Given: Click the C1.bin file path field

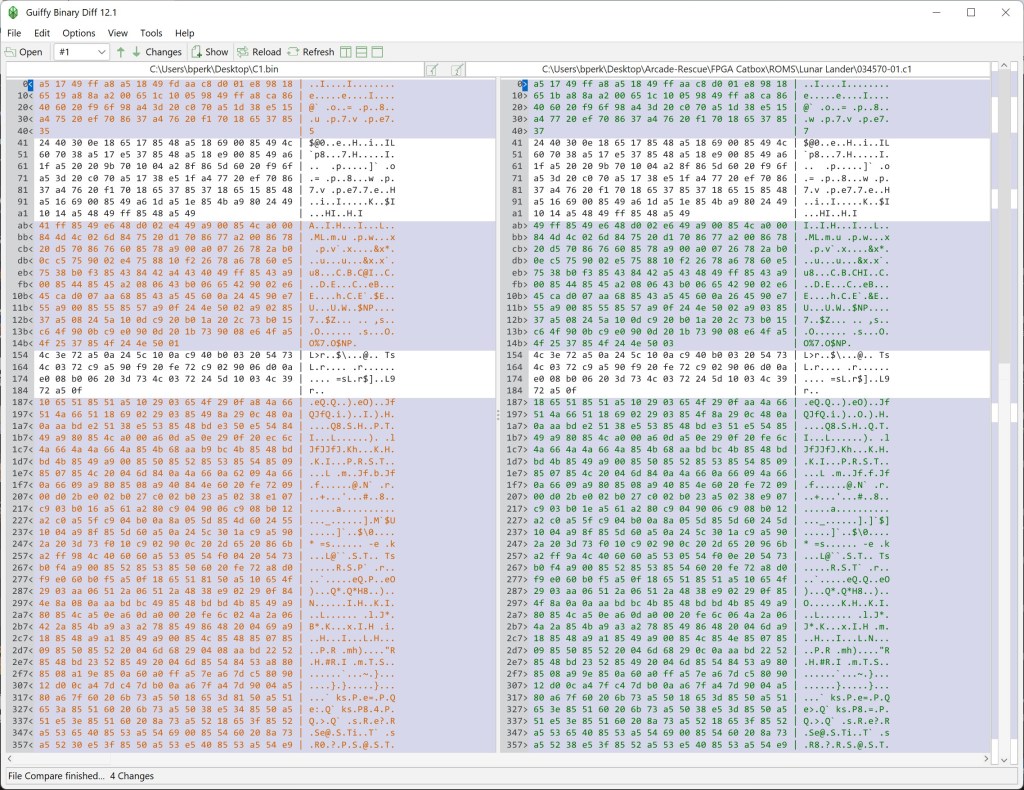Looking at the screenshot, I should tap(215, 69).
